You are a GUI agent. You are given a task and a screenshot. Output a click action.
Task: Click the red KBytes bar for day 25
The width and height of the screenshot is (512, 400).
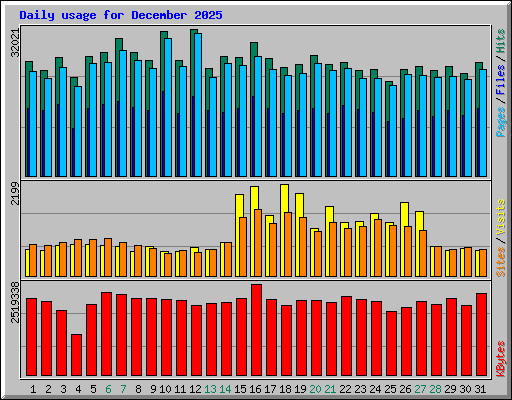[391, 343]
